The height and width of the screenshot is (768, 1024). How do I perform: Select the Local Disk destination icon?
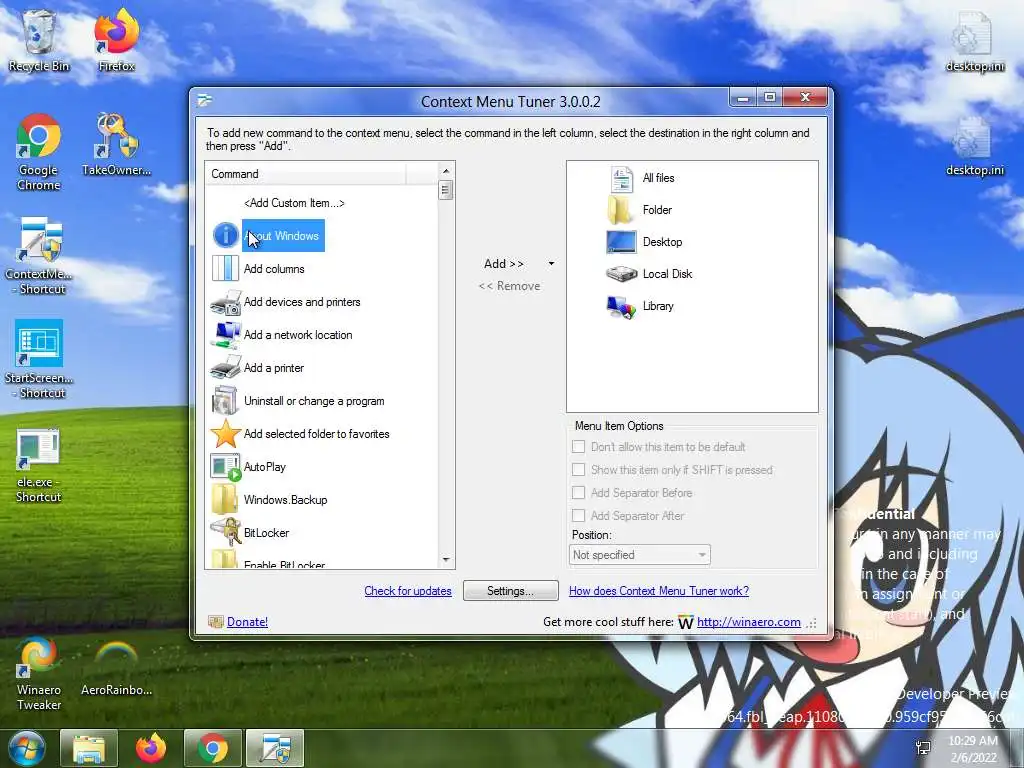point(621,274)
